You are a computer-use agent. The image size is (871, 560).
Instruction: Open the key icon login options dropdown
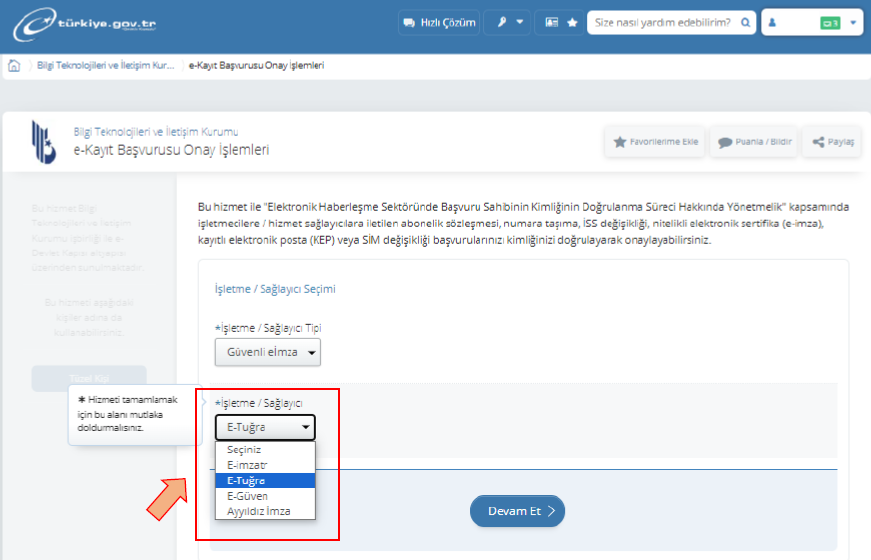507,23
